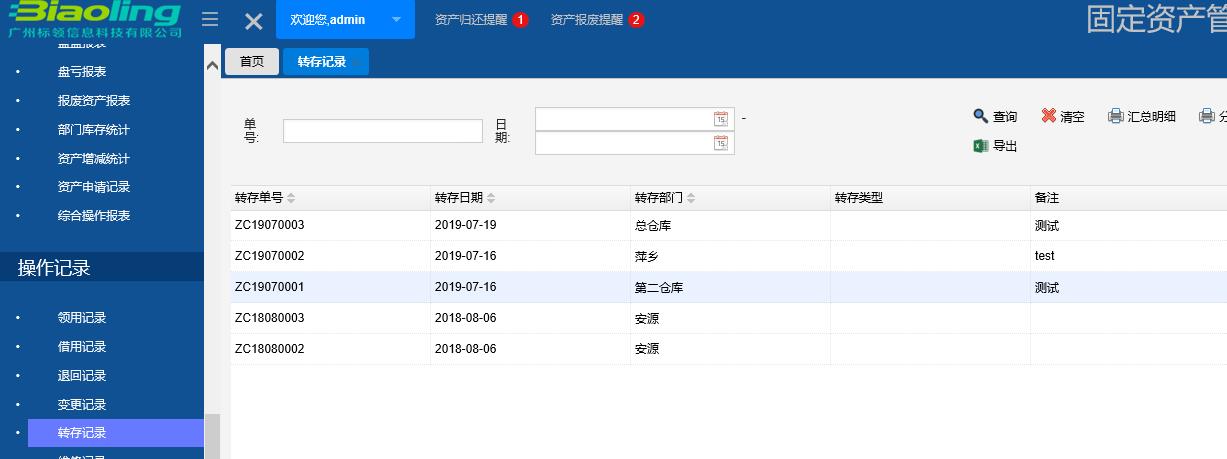Viewport: 1227px width, 459px height.
Task: Open the 欢迎您,admin user dropdown
Action: (345, 20)
